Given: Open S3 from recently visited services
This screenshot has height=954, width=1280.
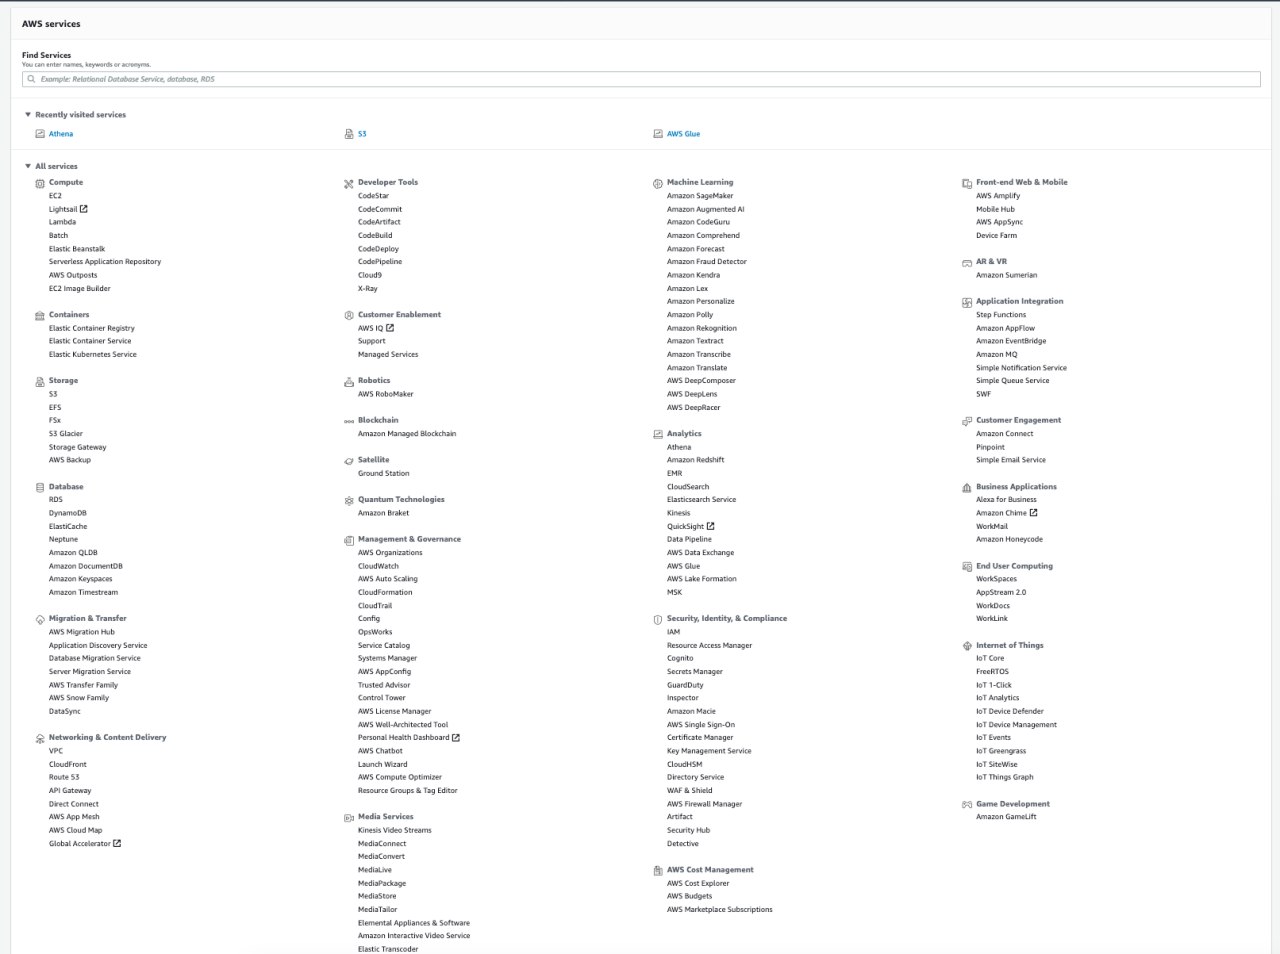Looking at the screenshot, I should [362, 134].
